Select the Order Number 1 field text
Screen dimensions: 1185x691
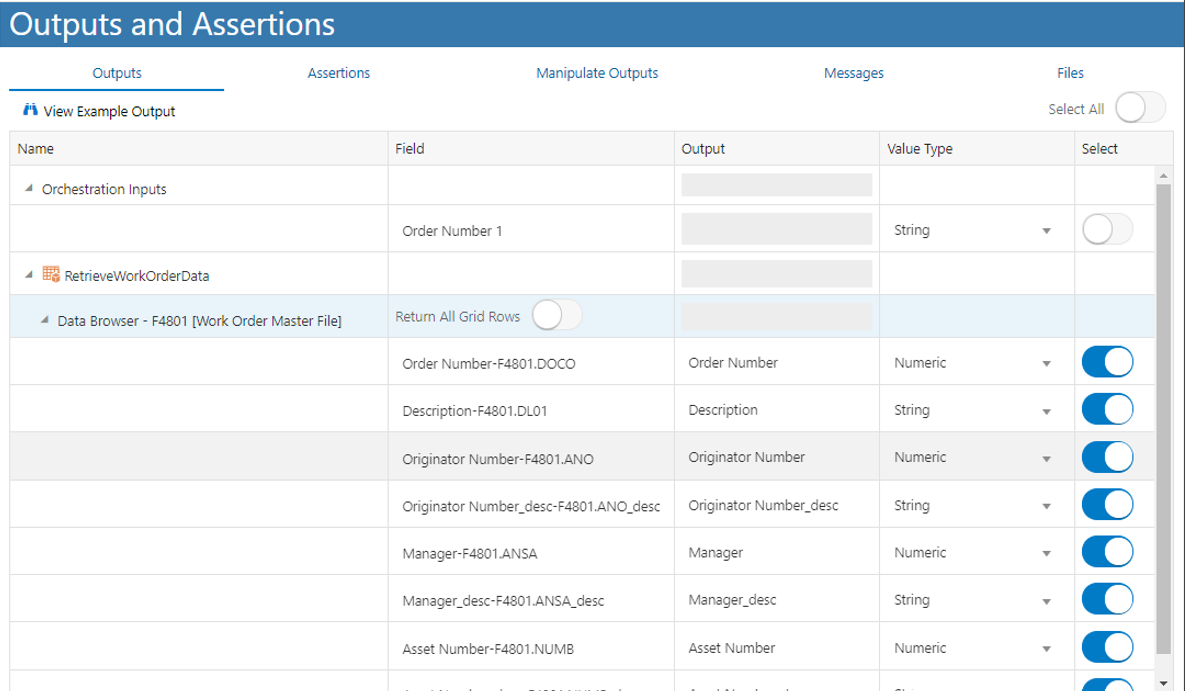[452, 231]
